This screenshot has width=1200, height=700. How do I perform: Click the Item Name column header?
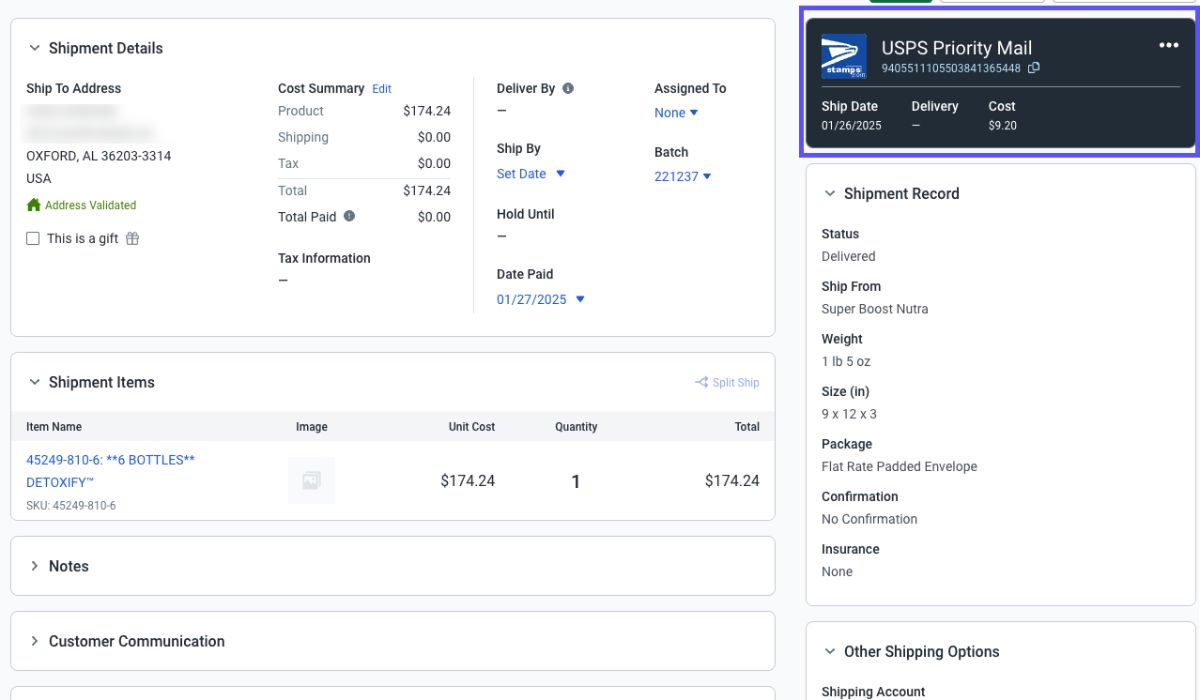coord(54,427)
